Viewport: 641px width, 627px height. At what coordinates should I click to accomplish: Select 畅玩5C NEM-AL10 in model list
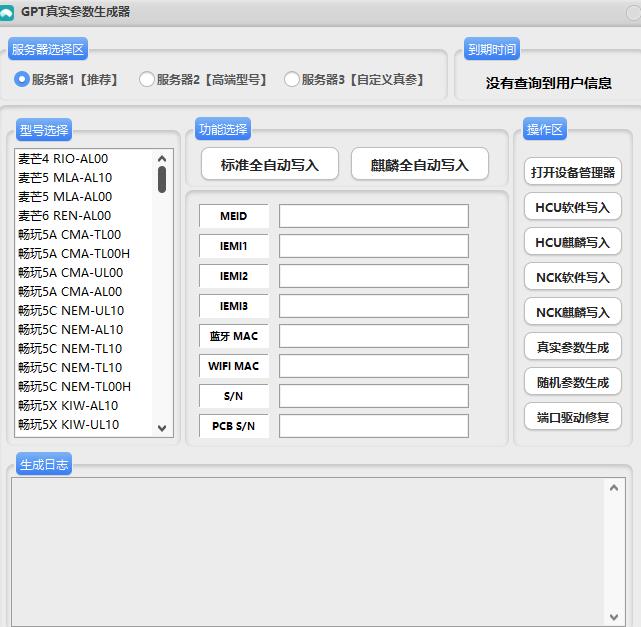(x=83, y=329)
